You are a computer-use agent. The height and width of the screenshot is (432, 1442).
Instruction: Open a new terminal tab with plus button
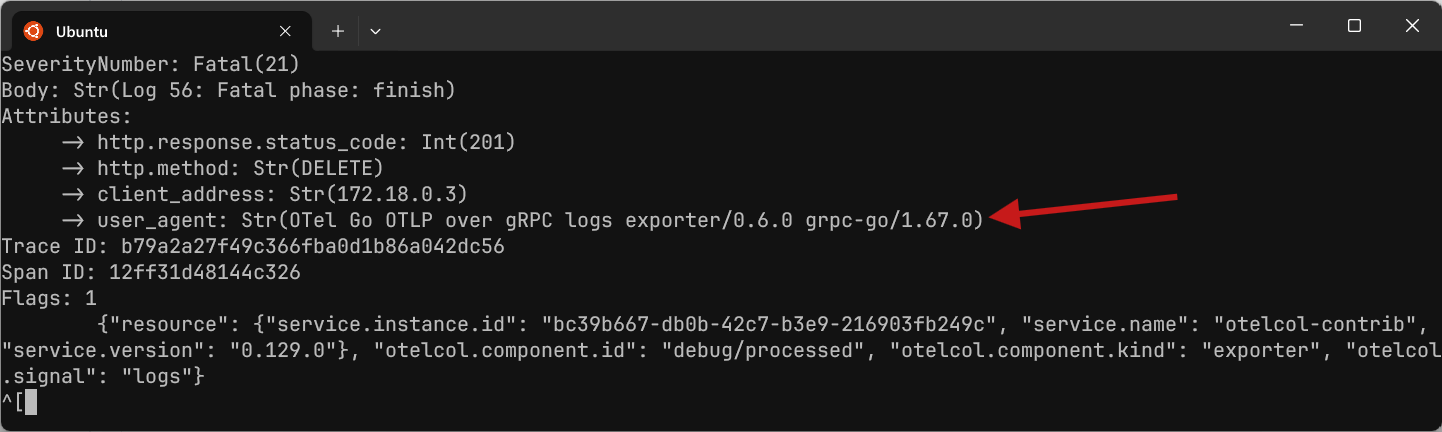coord(338,31)
